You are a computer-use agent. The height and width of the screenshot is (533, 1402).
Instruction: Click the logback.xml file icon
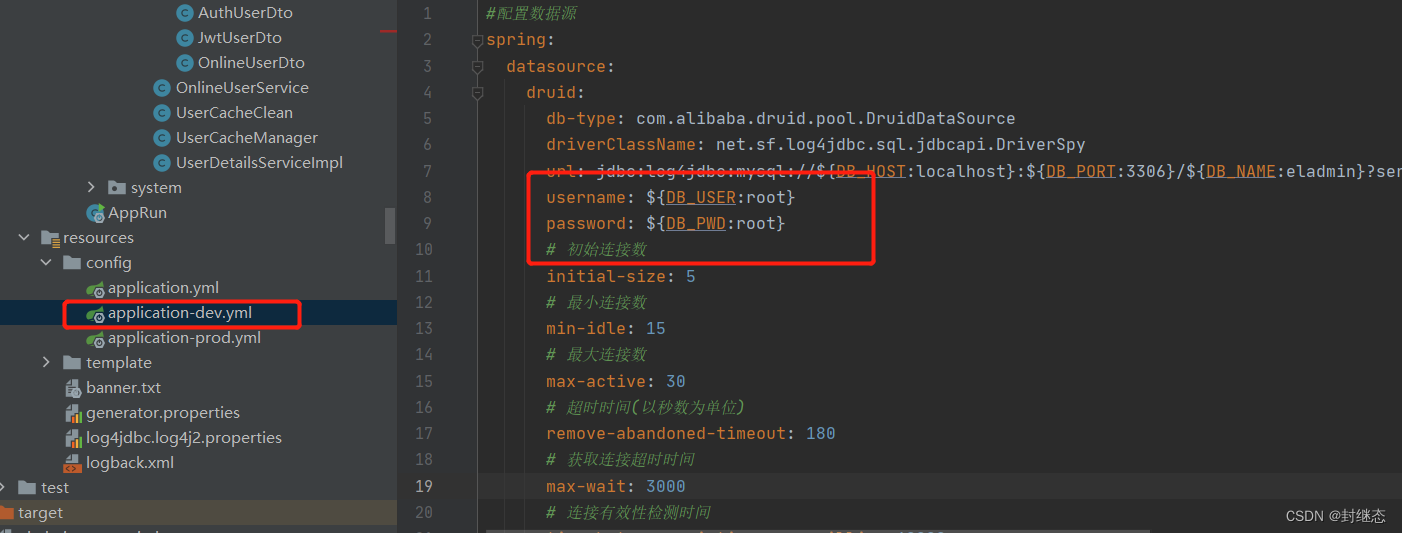(x=73, y=463)
